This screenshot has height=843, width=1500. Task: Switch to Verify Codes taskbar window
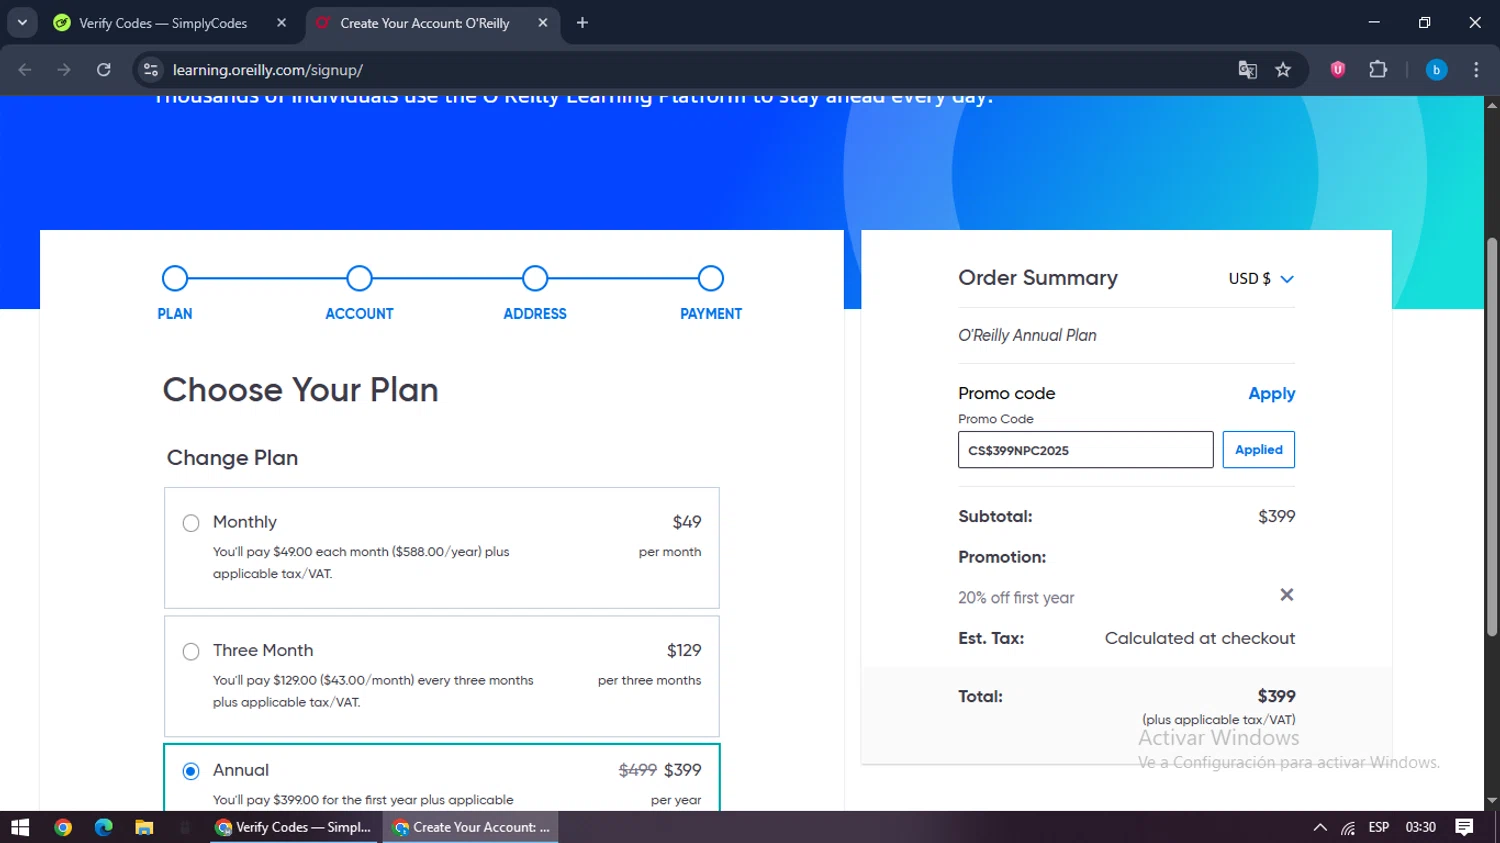(x=295, y=827)
